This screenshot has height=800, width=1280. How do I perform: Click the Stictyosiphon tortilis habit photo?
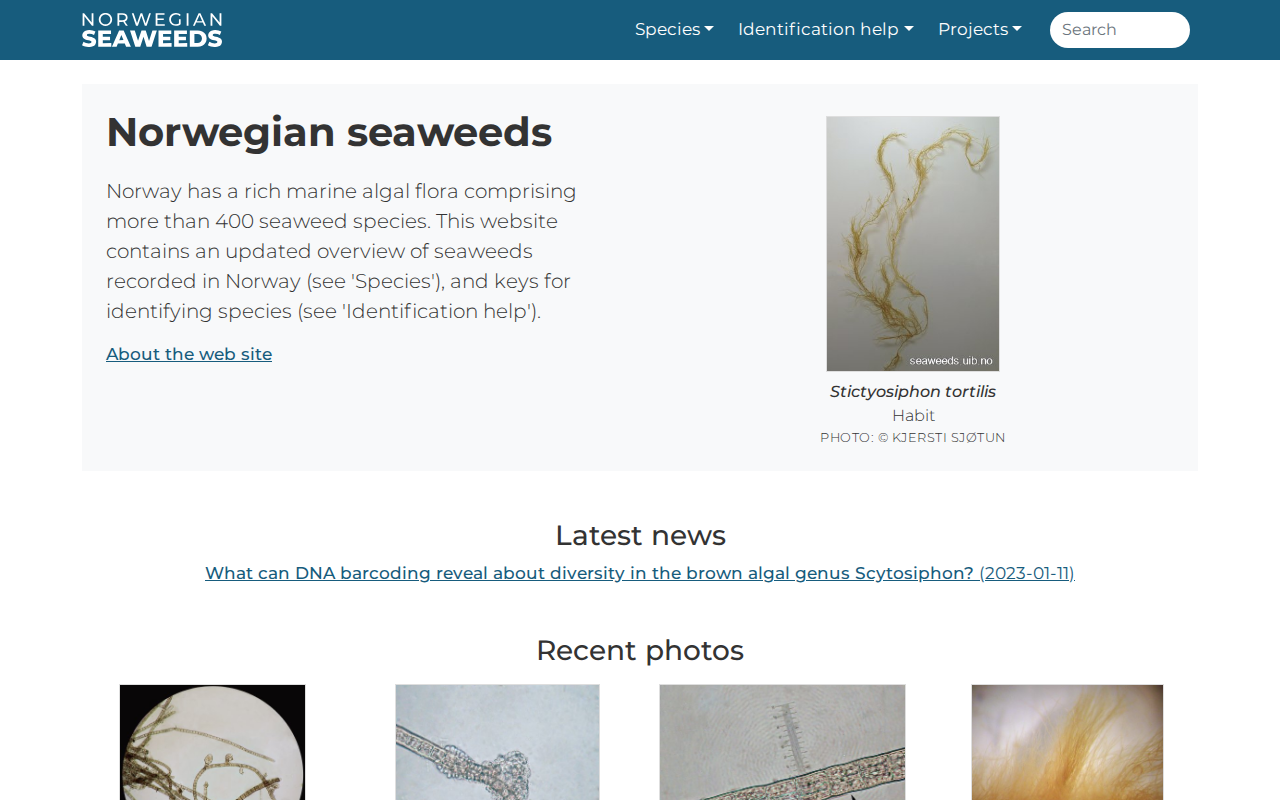coord(913,244)
